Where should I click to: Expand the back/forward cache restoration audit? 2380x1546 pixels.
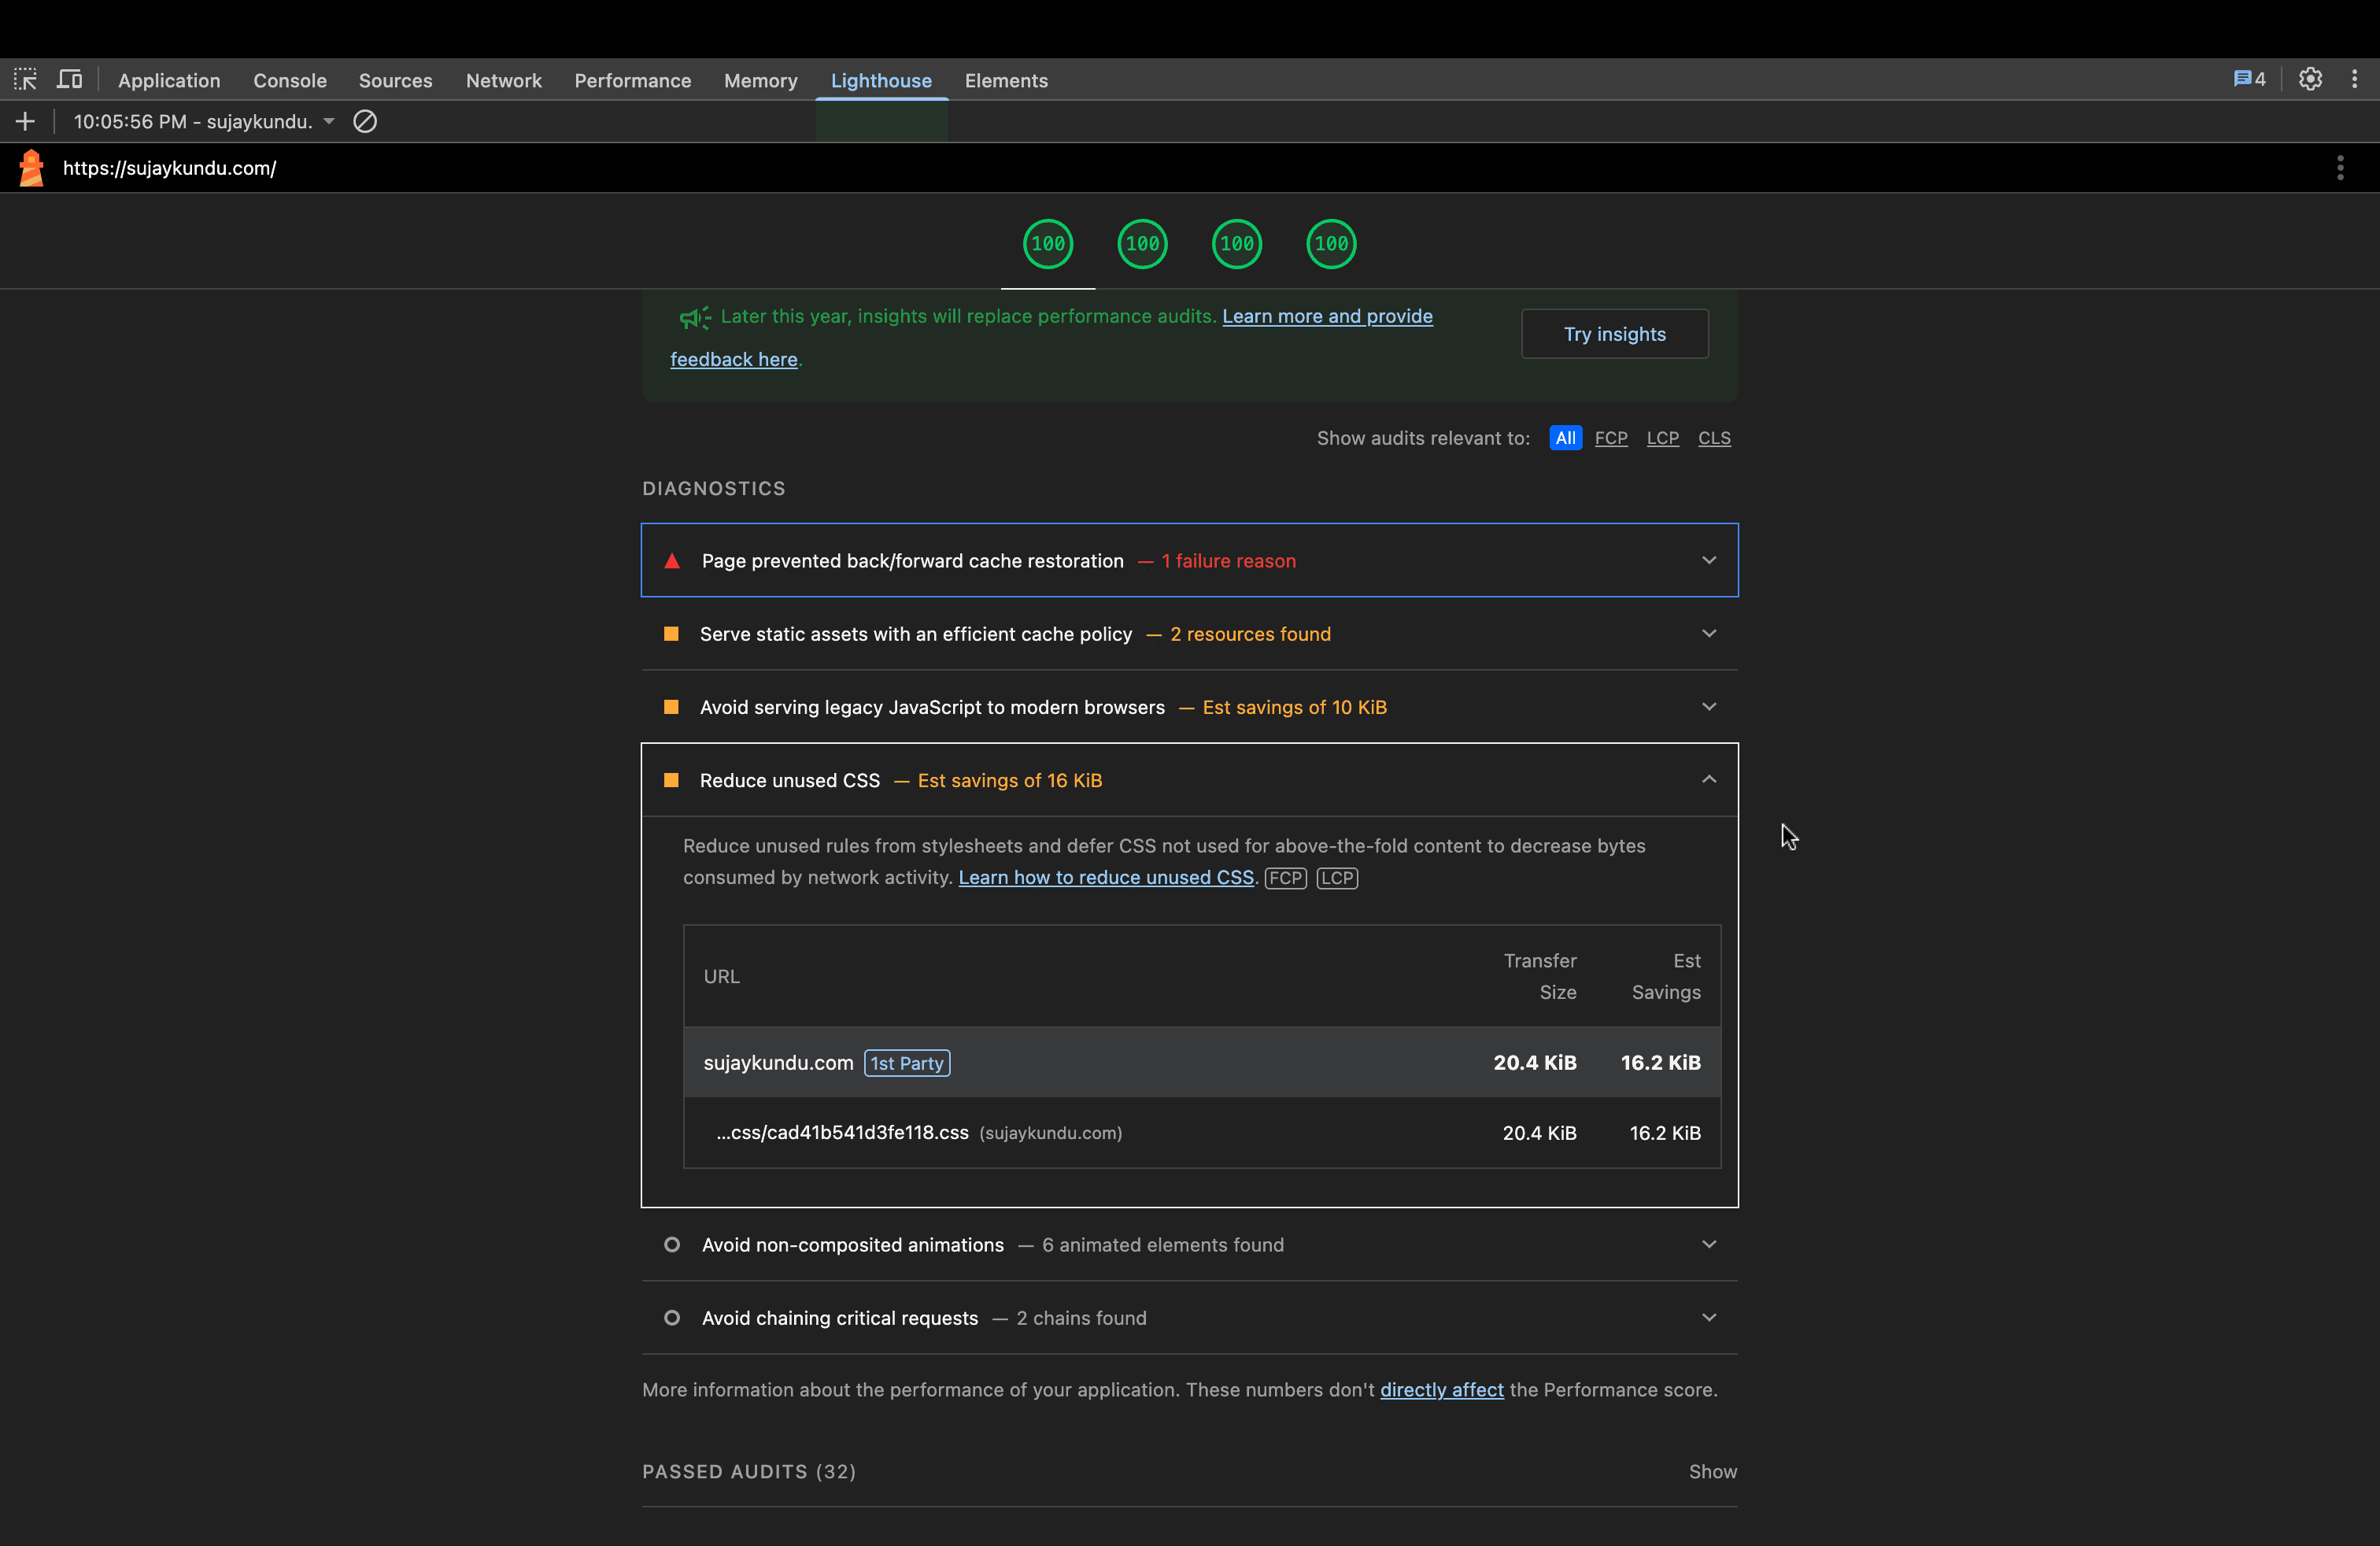point(1709,560)
